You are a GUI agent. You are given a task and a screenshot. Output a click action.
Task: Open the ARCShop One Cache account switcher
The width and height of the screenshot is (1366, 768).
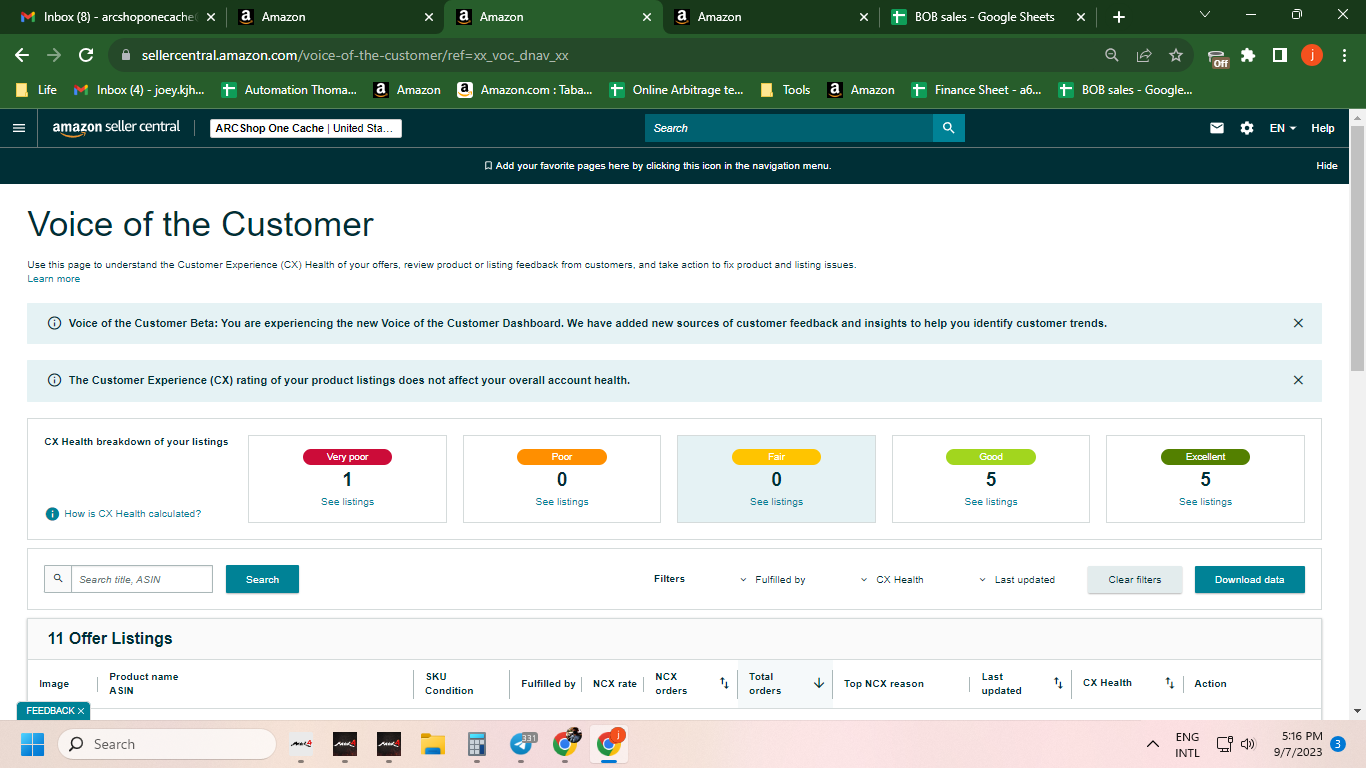306,128
